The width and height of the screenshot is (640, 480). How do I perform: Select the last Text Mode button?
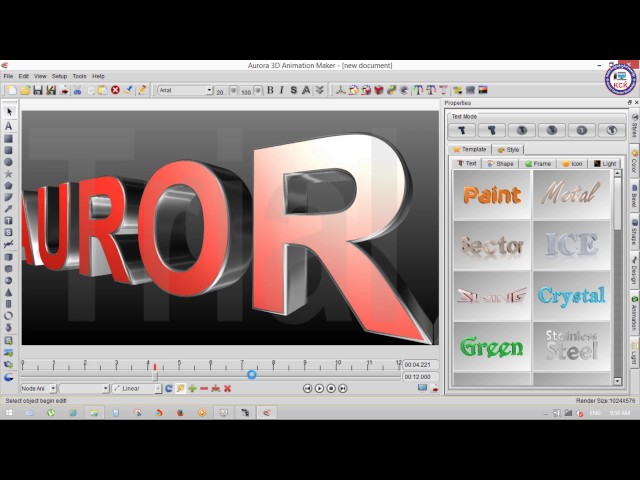(x=611, y=130)
